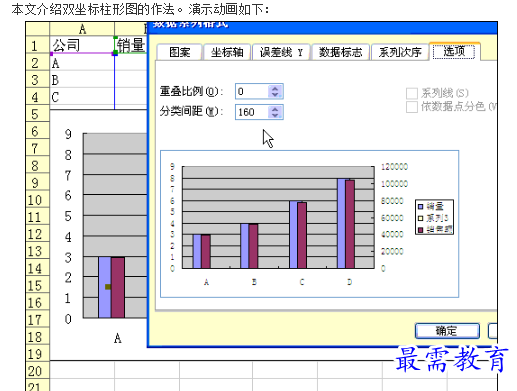Click the blue 销量 legend swatch in preview
The height and width of the screenshot is (391, 517).
tap(421, 207)
